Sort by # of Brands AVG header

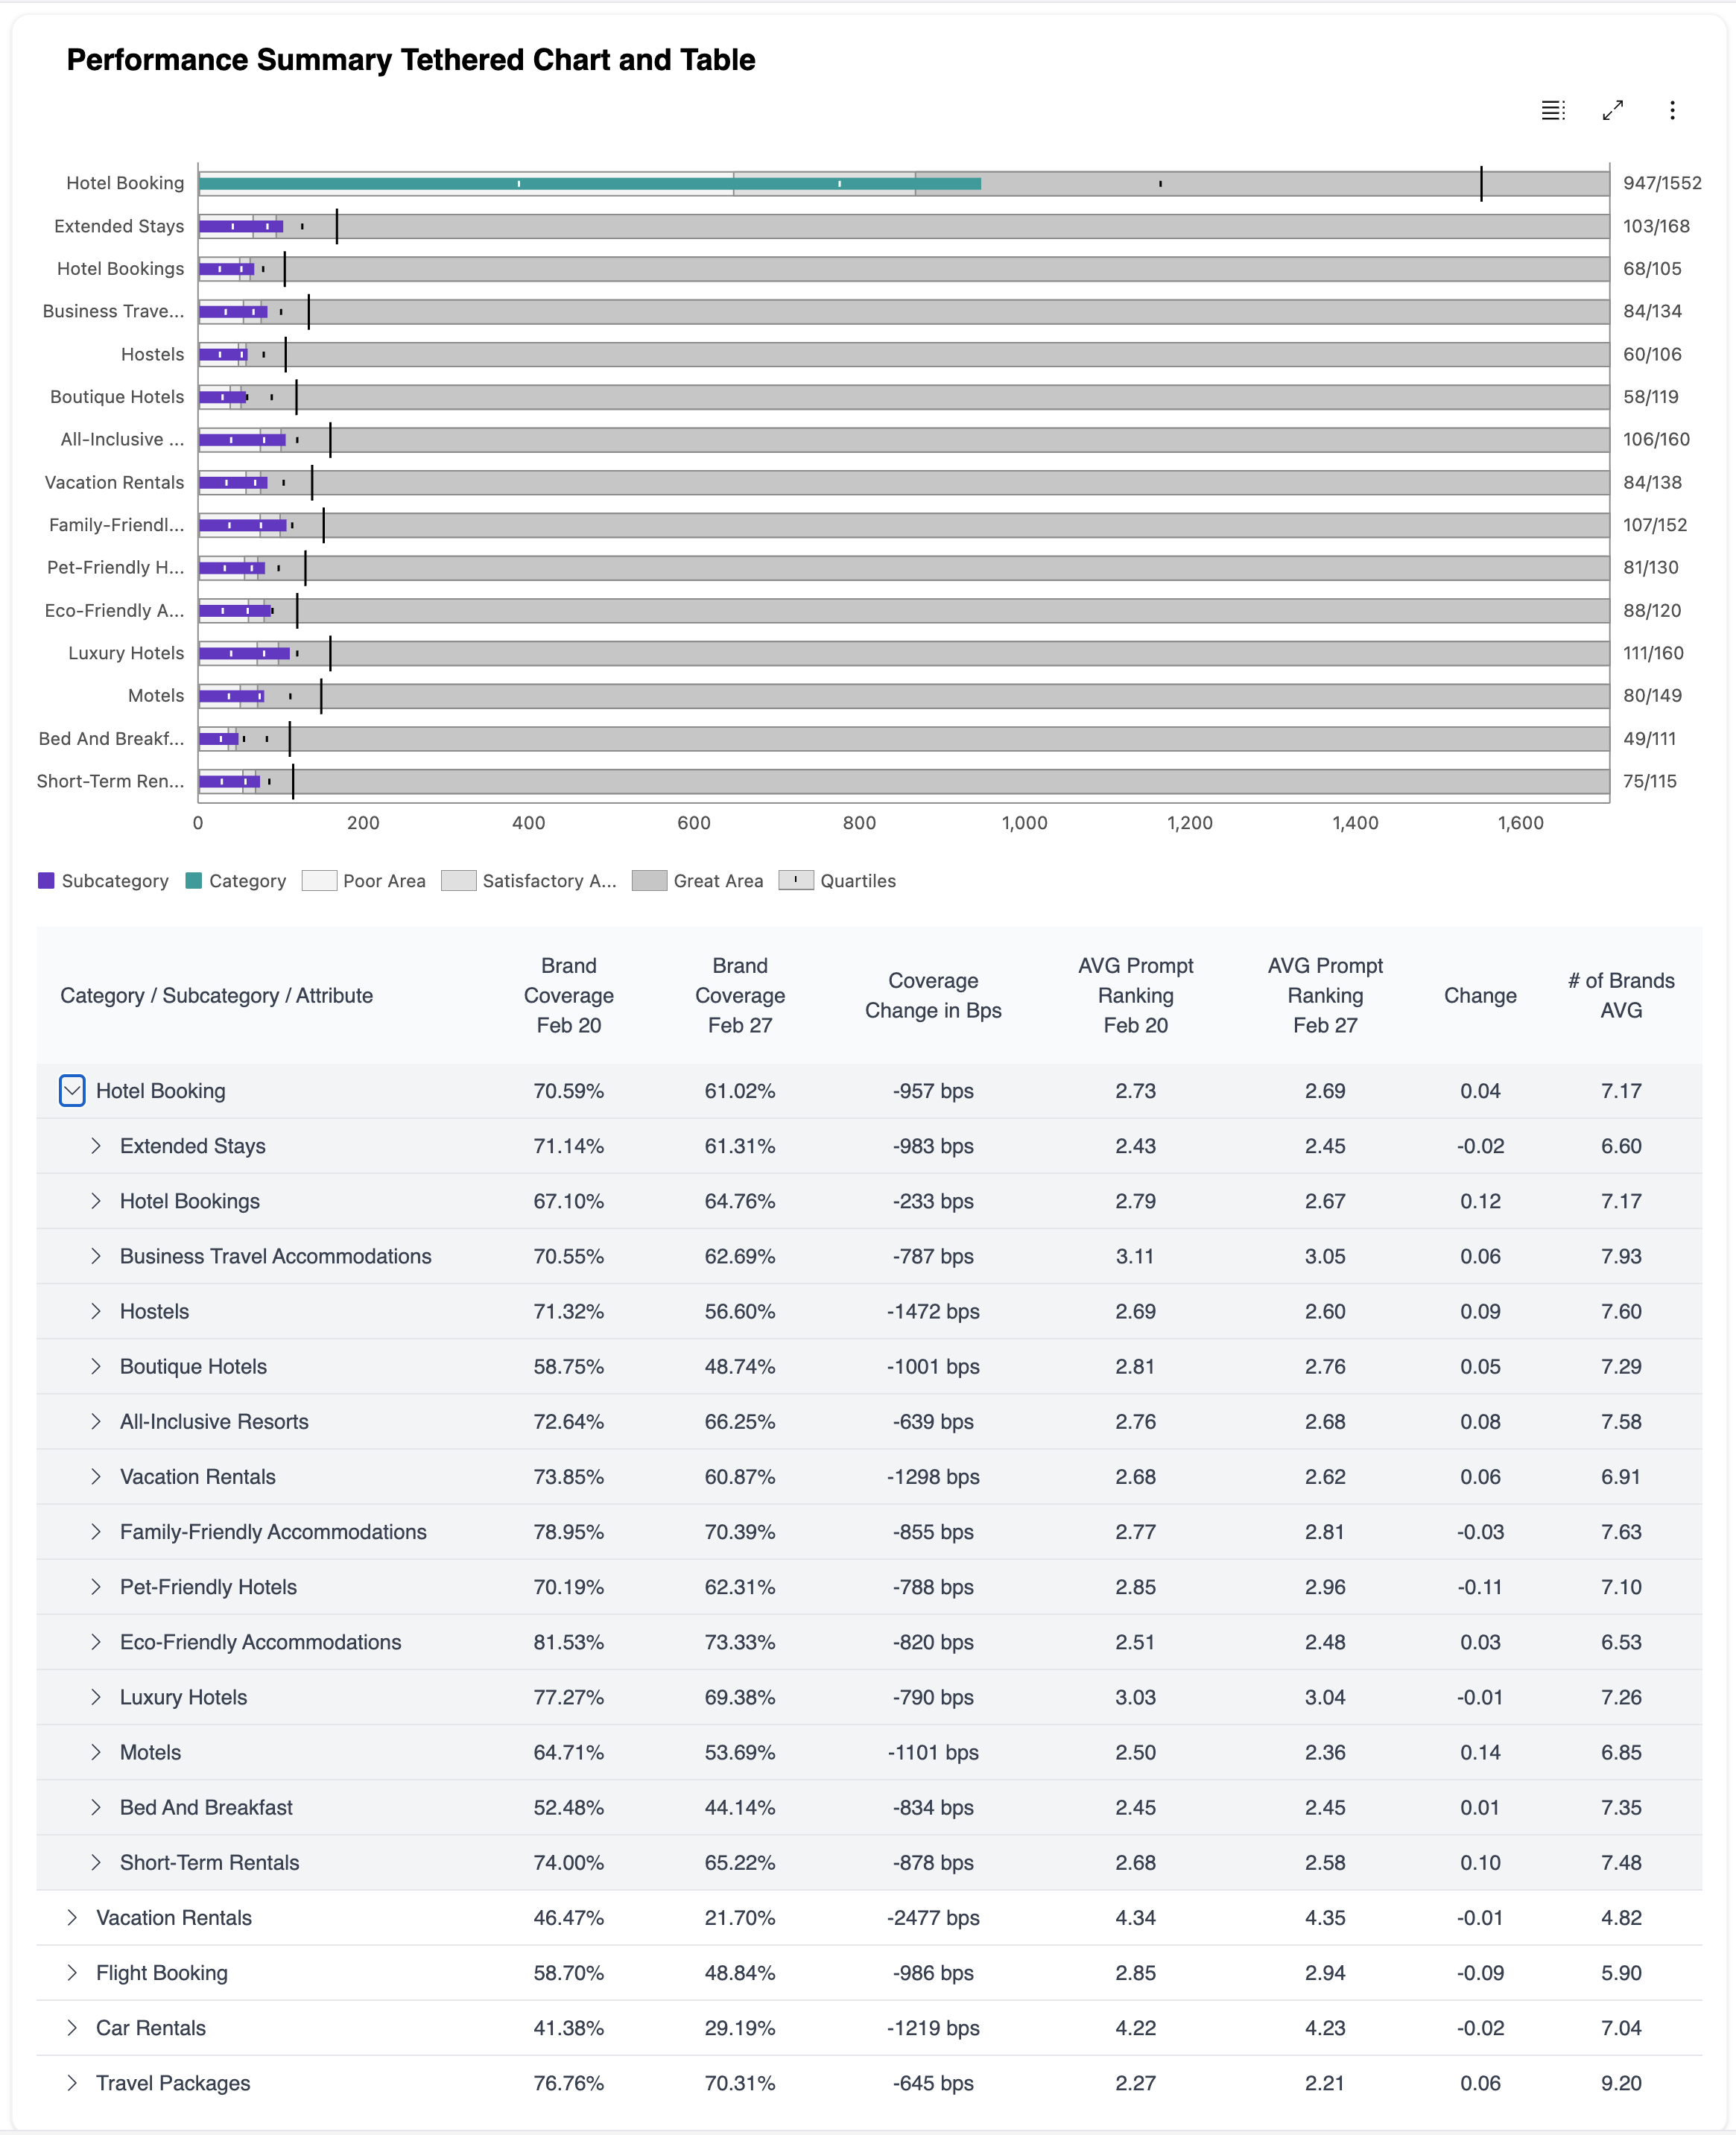(x=1621, y=996)
